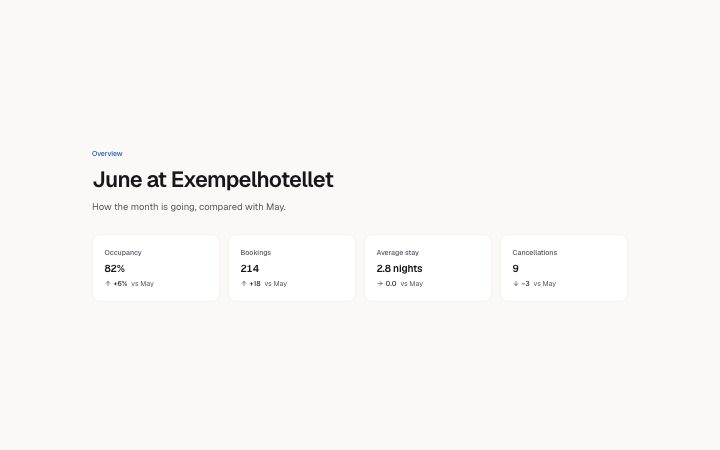Click the −3 change indicator

tap(525, 284)
